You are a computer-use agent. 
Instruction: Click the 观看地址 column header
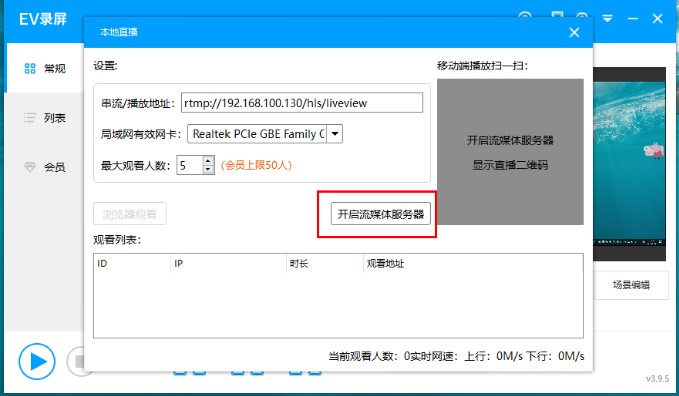click(473, 263)
